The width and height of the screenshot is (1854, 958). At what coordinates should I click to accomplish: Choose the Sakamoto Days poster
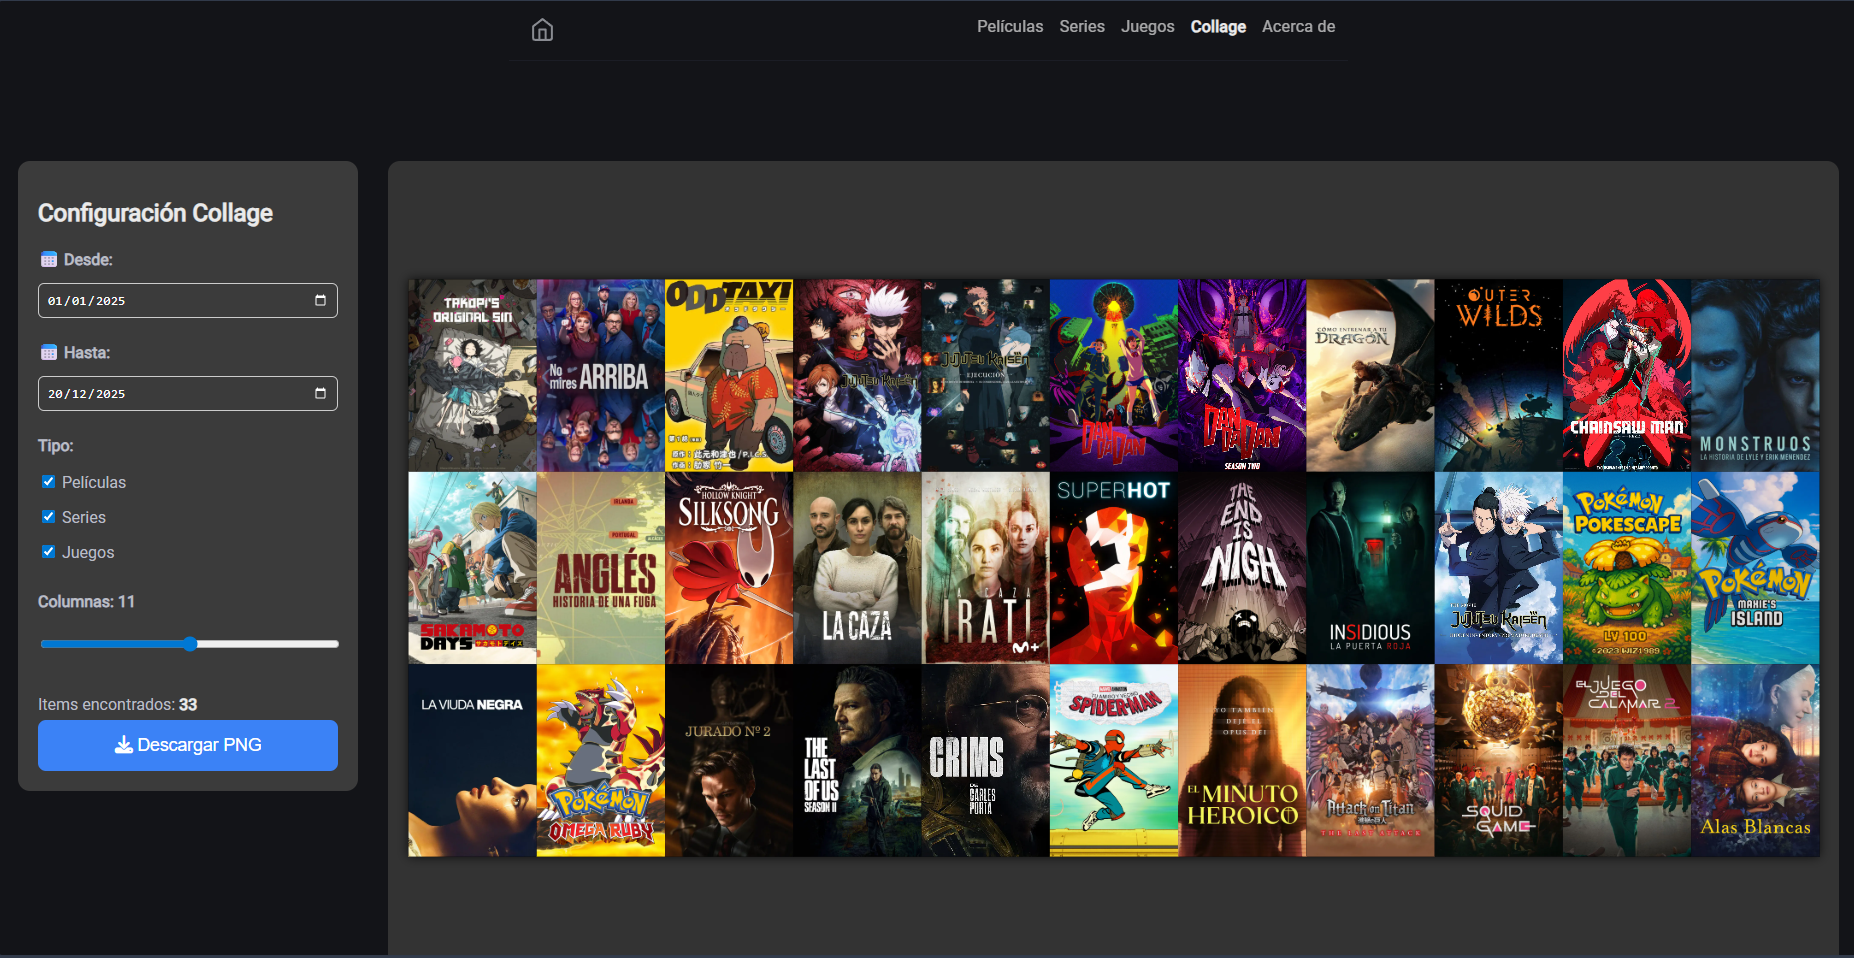tap(472, 568)
